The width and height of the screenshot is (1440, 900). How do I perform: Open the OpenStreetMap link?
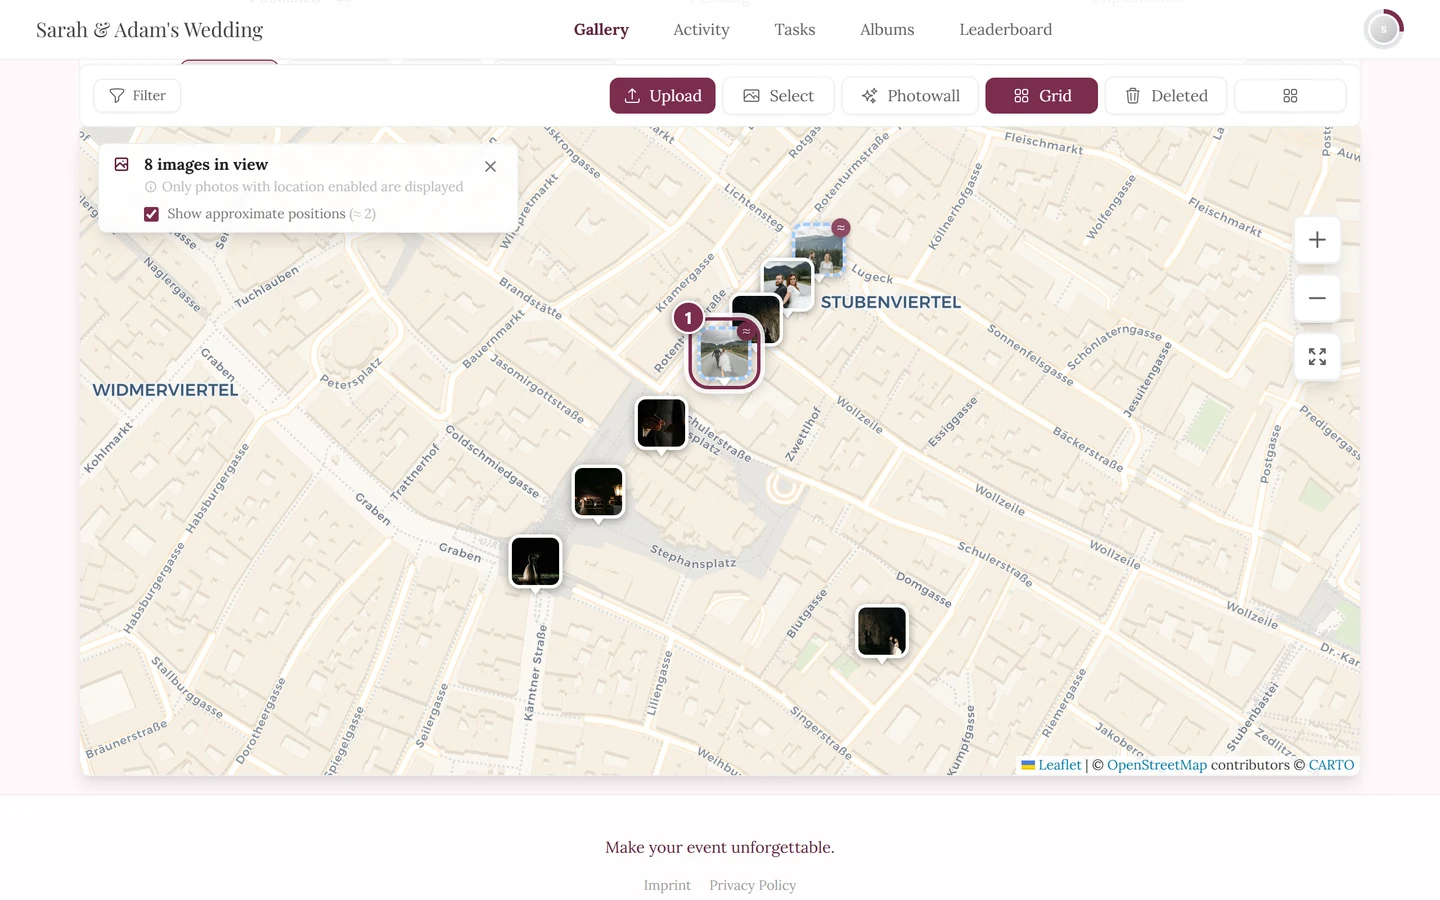[1157, 765]
